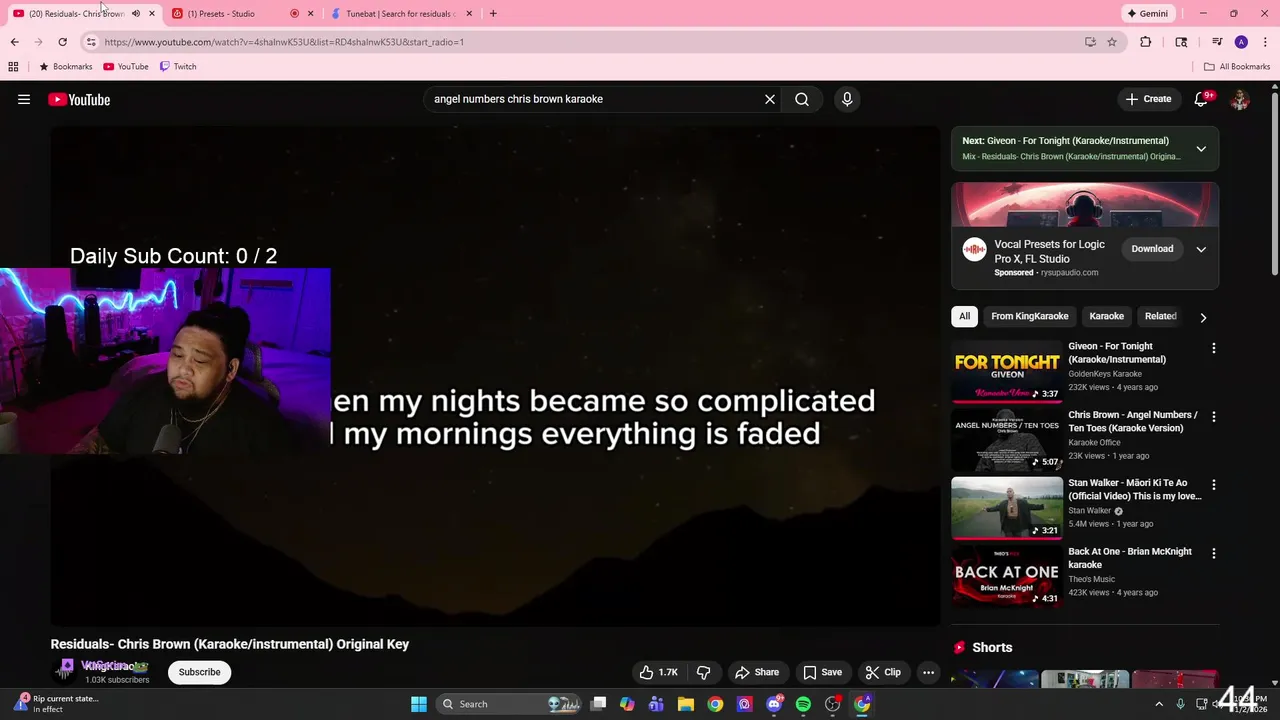
Task: Subscribe to the KingKaraoke channel
Action: [x=199, y=672]
